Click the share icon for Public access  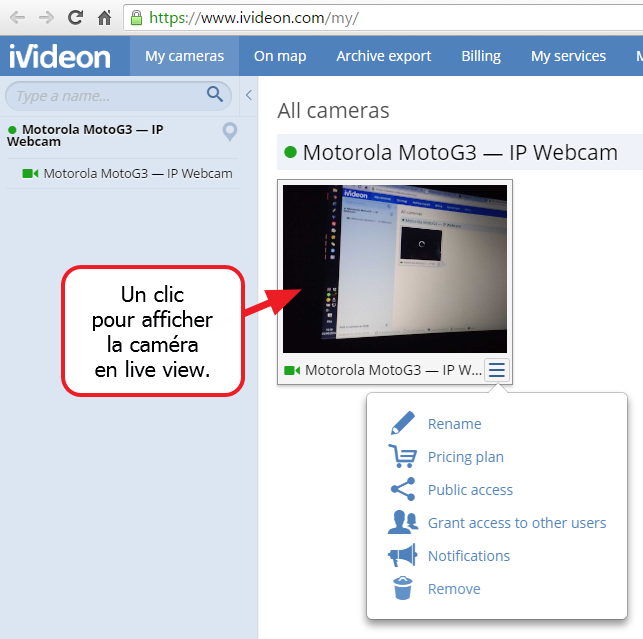pos(403,489)
